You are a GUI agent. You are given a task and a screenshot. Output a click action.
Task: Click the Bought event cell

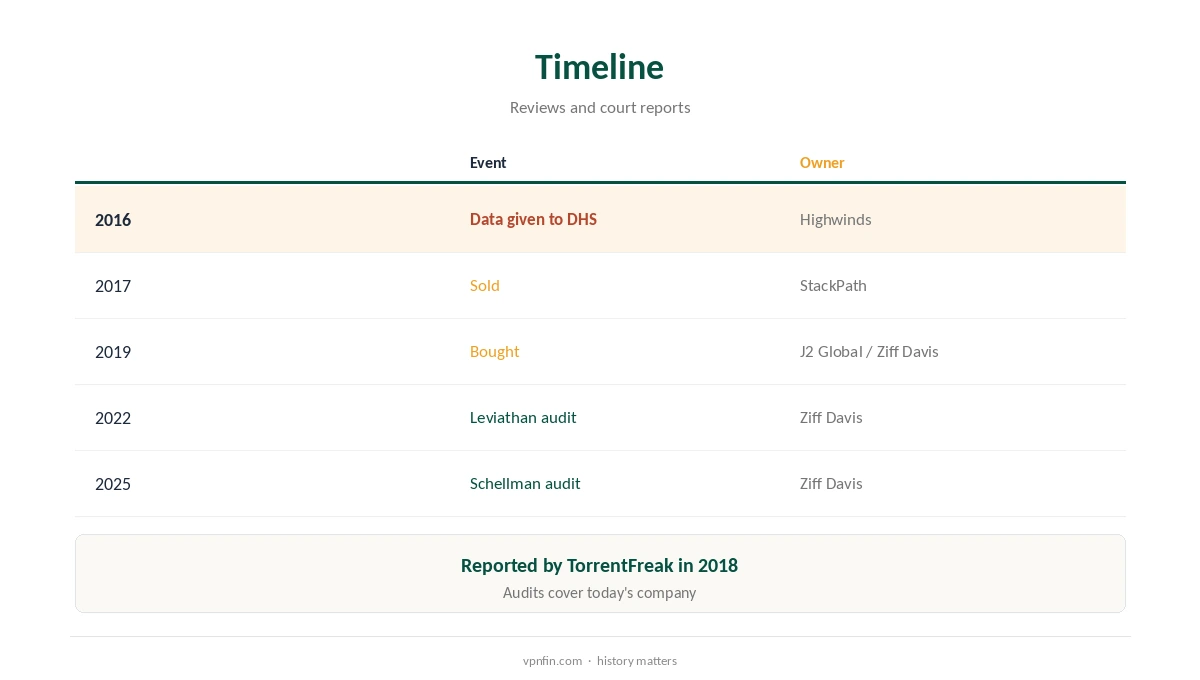click(494, 351)
